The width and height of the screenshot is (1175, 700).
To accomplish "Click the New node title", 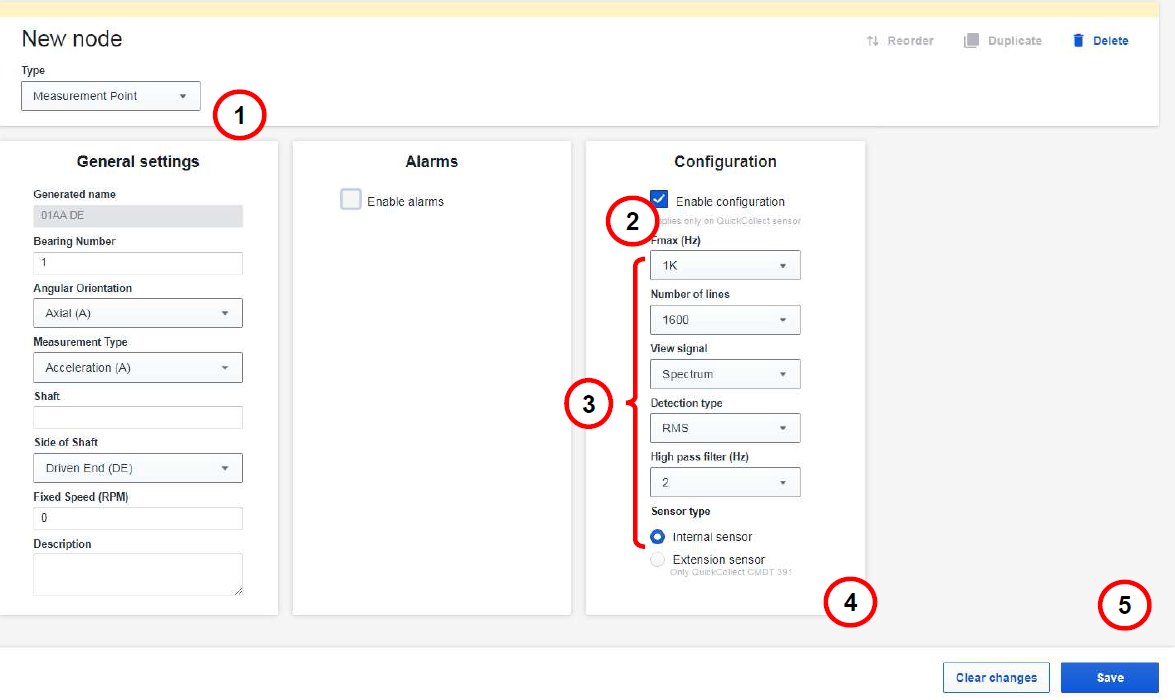I will coord(72,39).
